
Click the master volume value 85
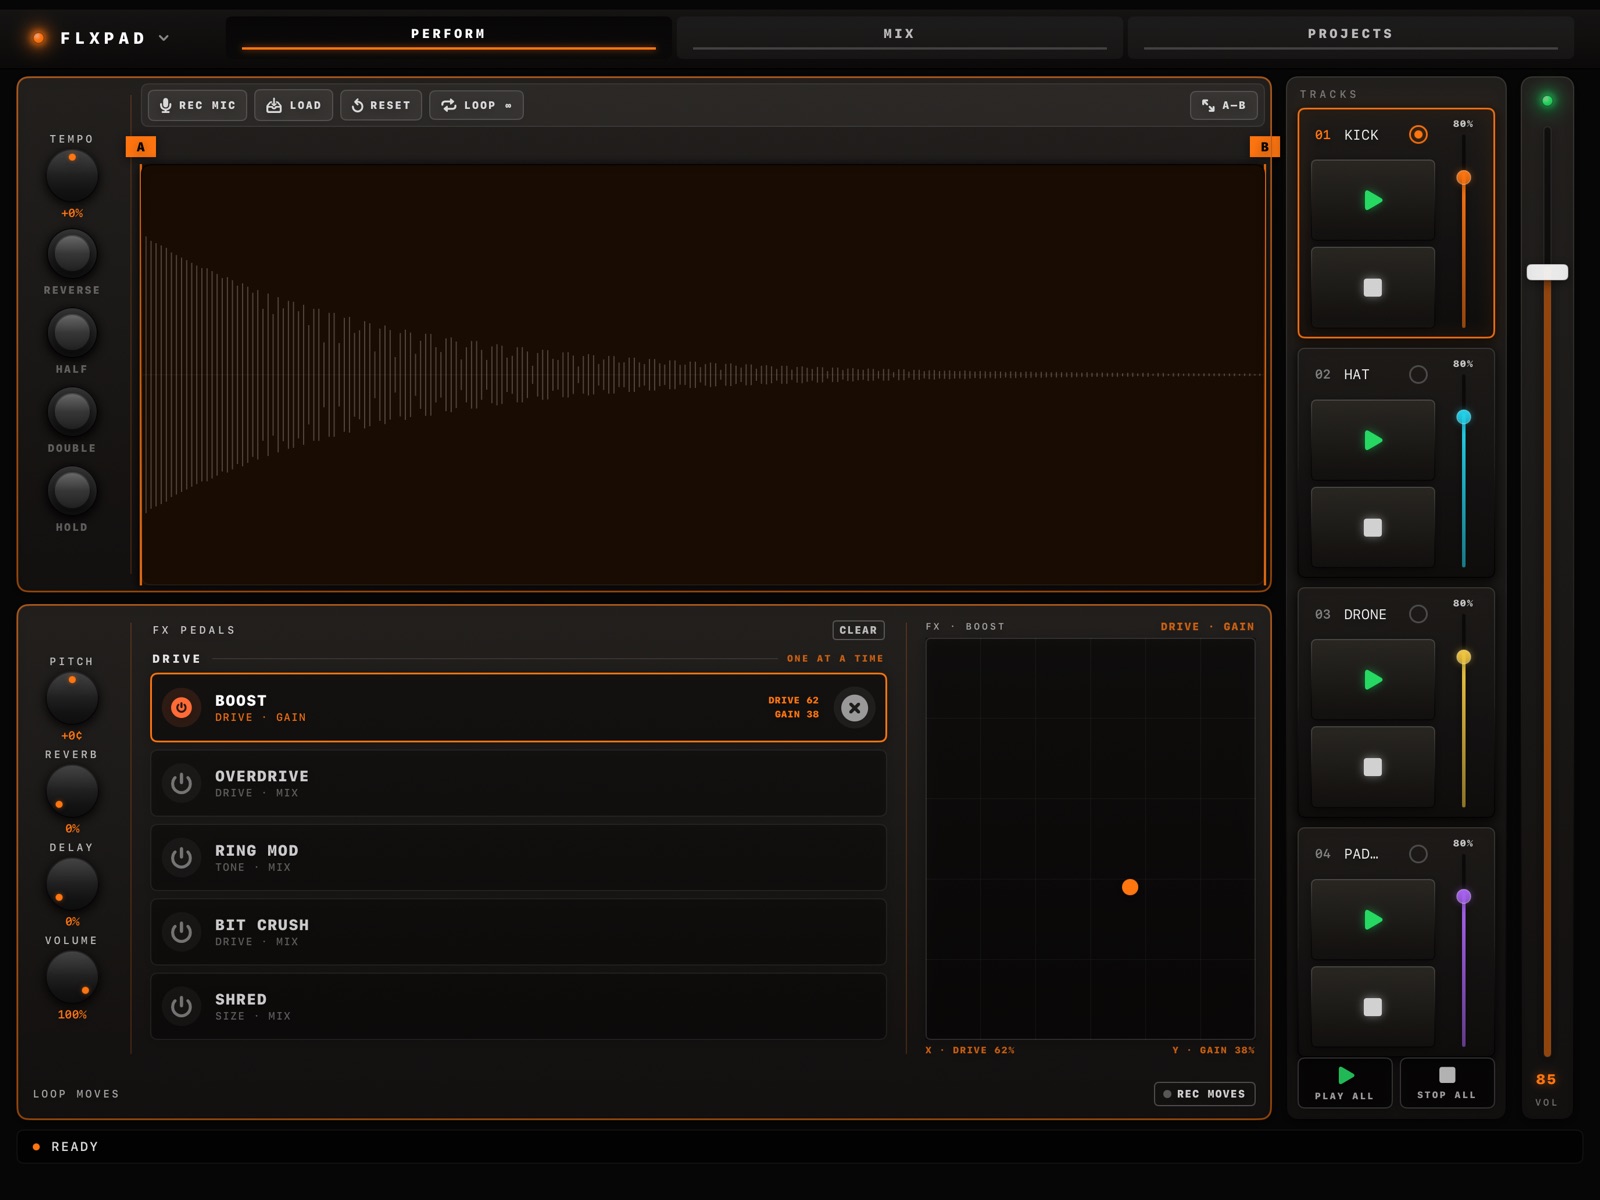pos(1546,1079)
